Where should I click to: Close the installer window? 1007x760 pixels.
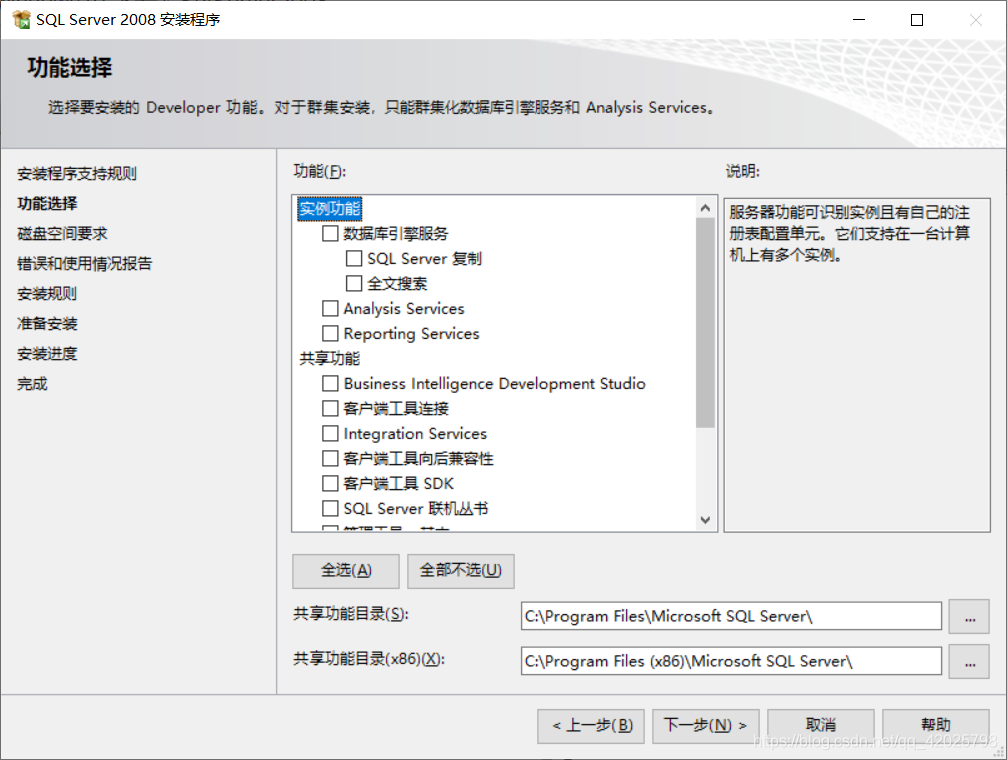[976, 20]
